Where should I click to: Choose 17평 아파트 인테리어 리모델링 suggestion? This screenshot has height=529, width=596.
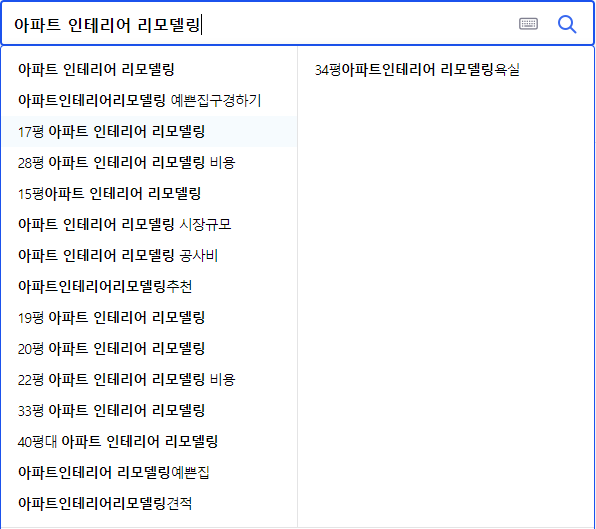111,132
